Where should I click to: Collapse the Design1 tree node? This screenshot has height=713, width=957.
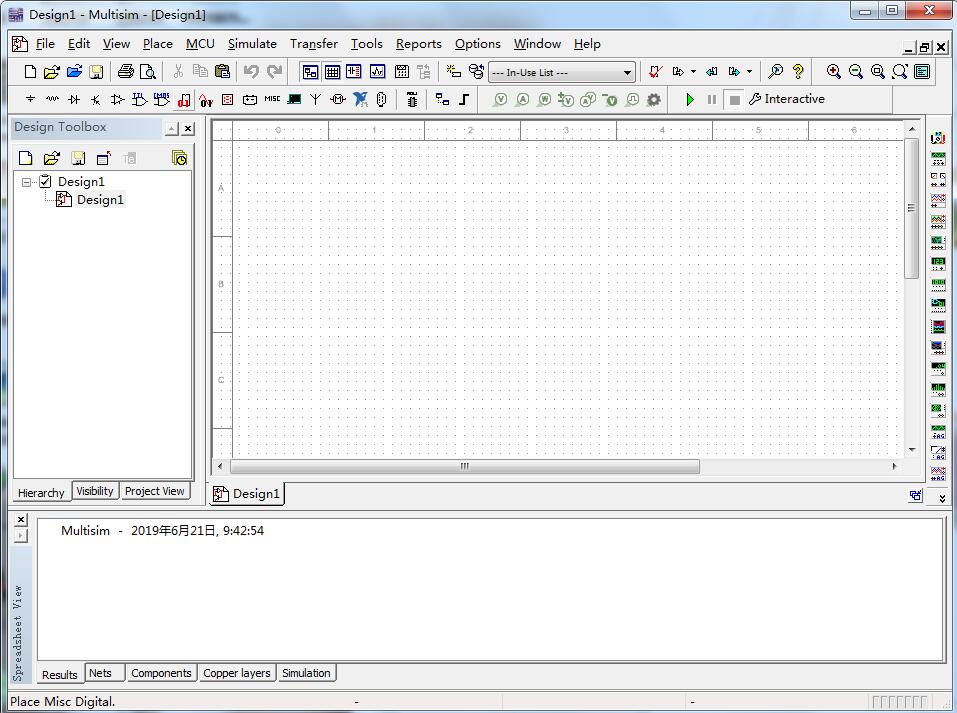click(x=27, y=182)
